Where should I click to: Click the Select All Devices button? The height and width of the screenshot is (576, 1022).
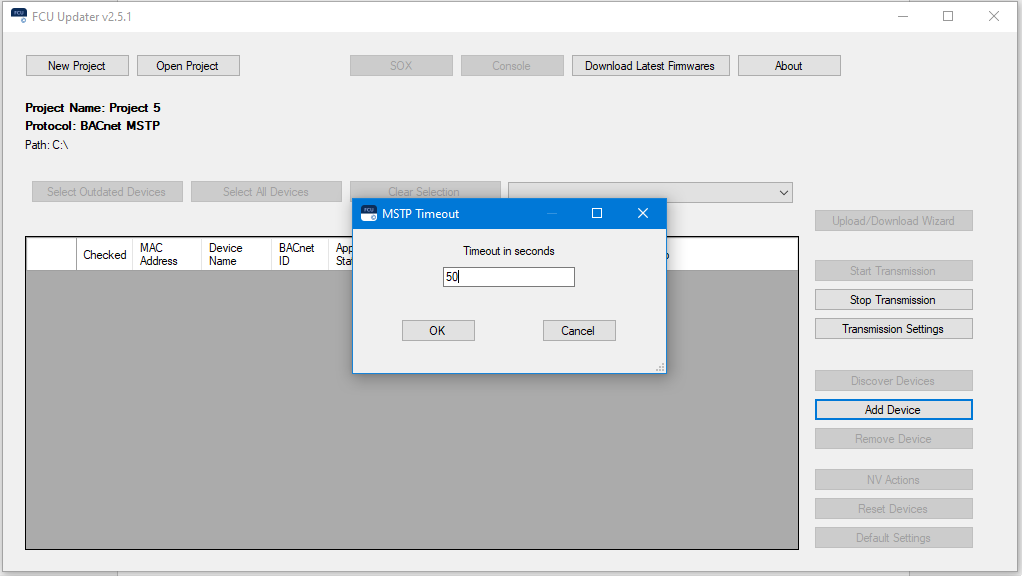266,191
